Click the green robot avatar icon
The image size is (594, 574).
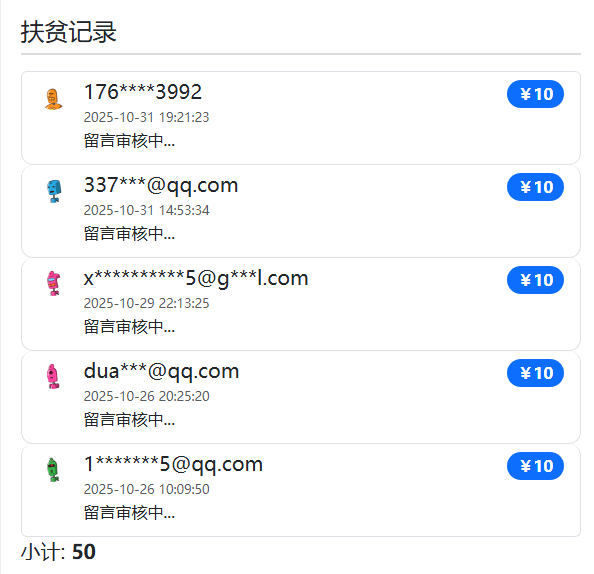[x=53, y=469]
